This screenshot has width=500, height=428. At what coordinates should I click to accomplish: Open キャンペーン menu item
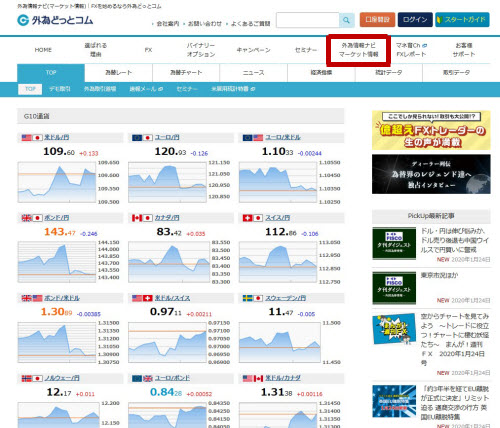coord(253,50)
